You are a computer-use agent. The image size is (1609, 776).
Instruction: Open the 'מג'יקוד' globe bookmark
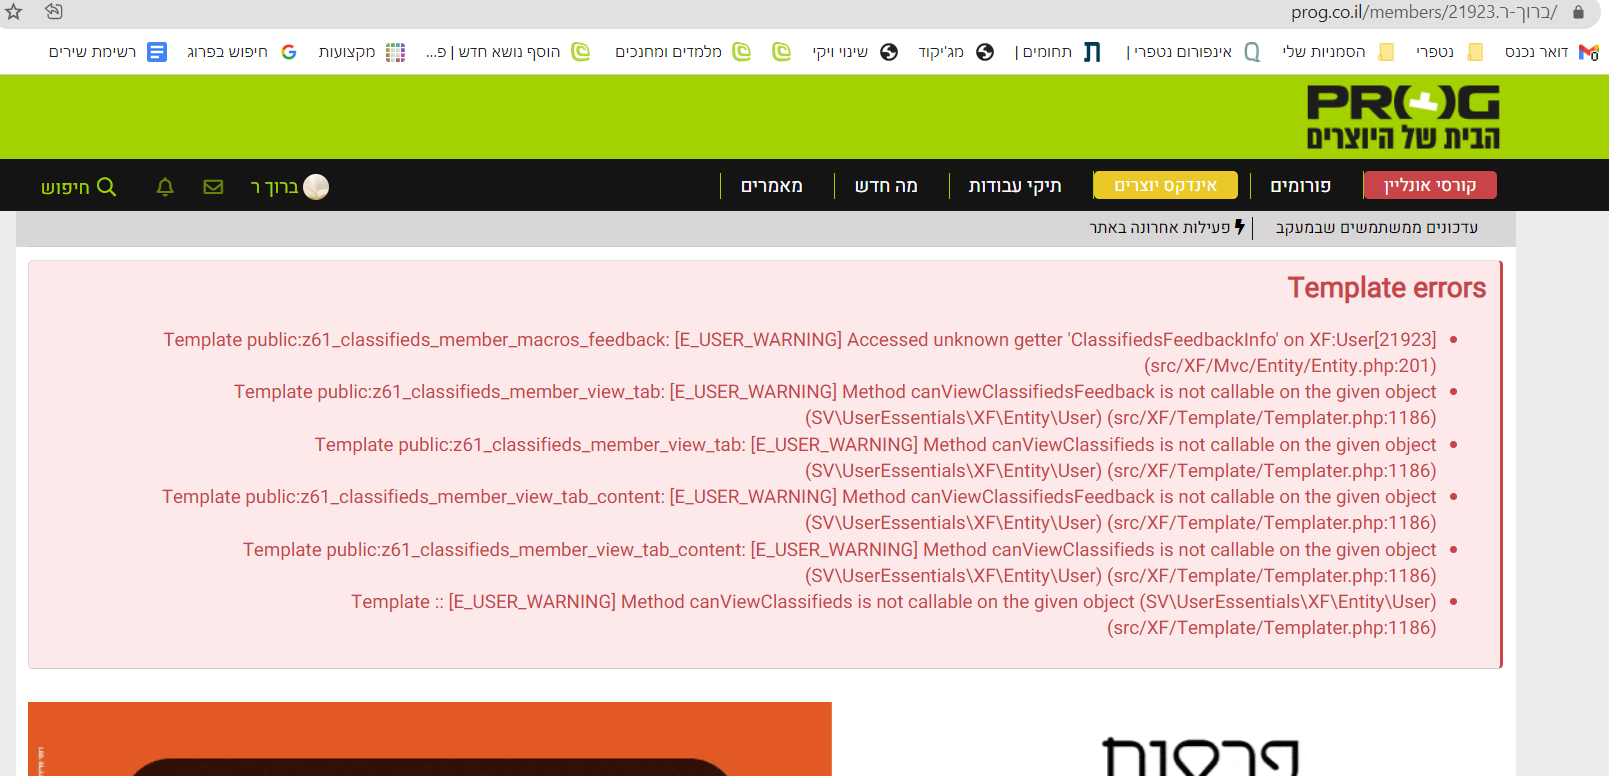[956, 52]
